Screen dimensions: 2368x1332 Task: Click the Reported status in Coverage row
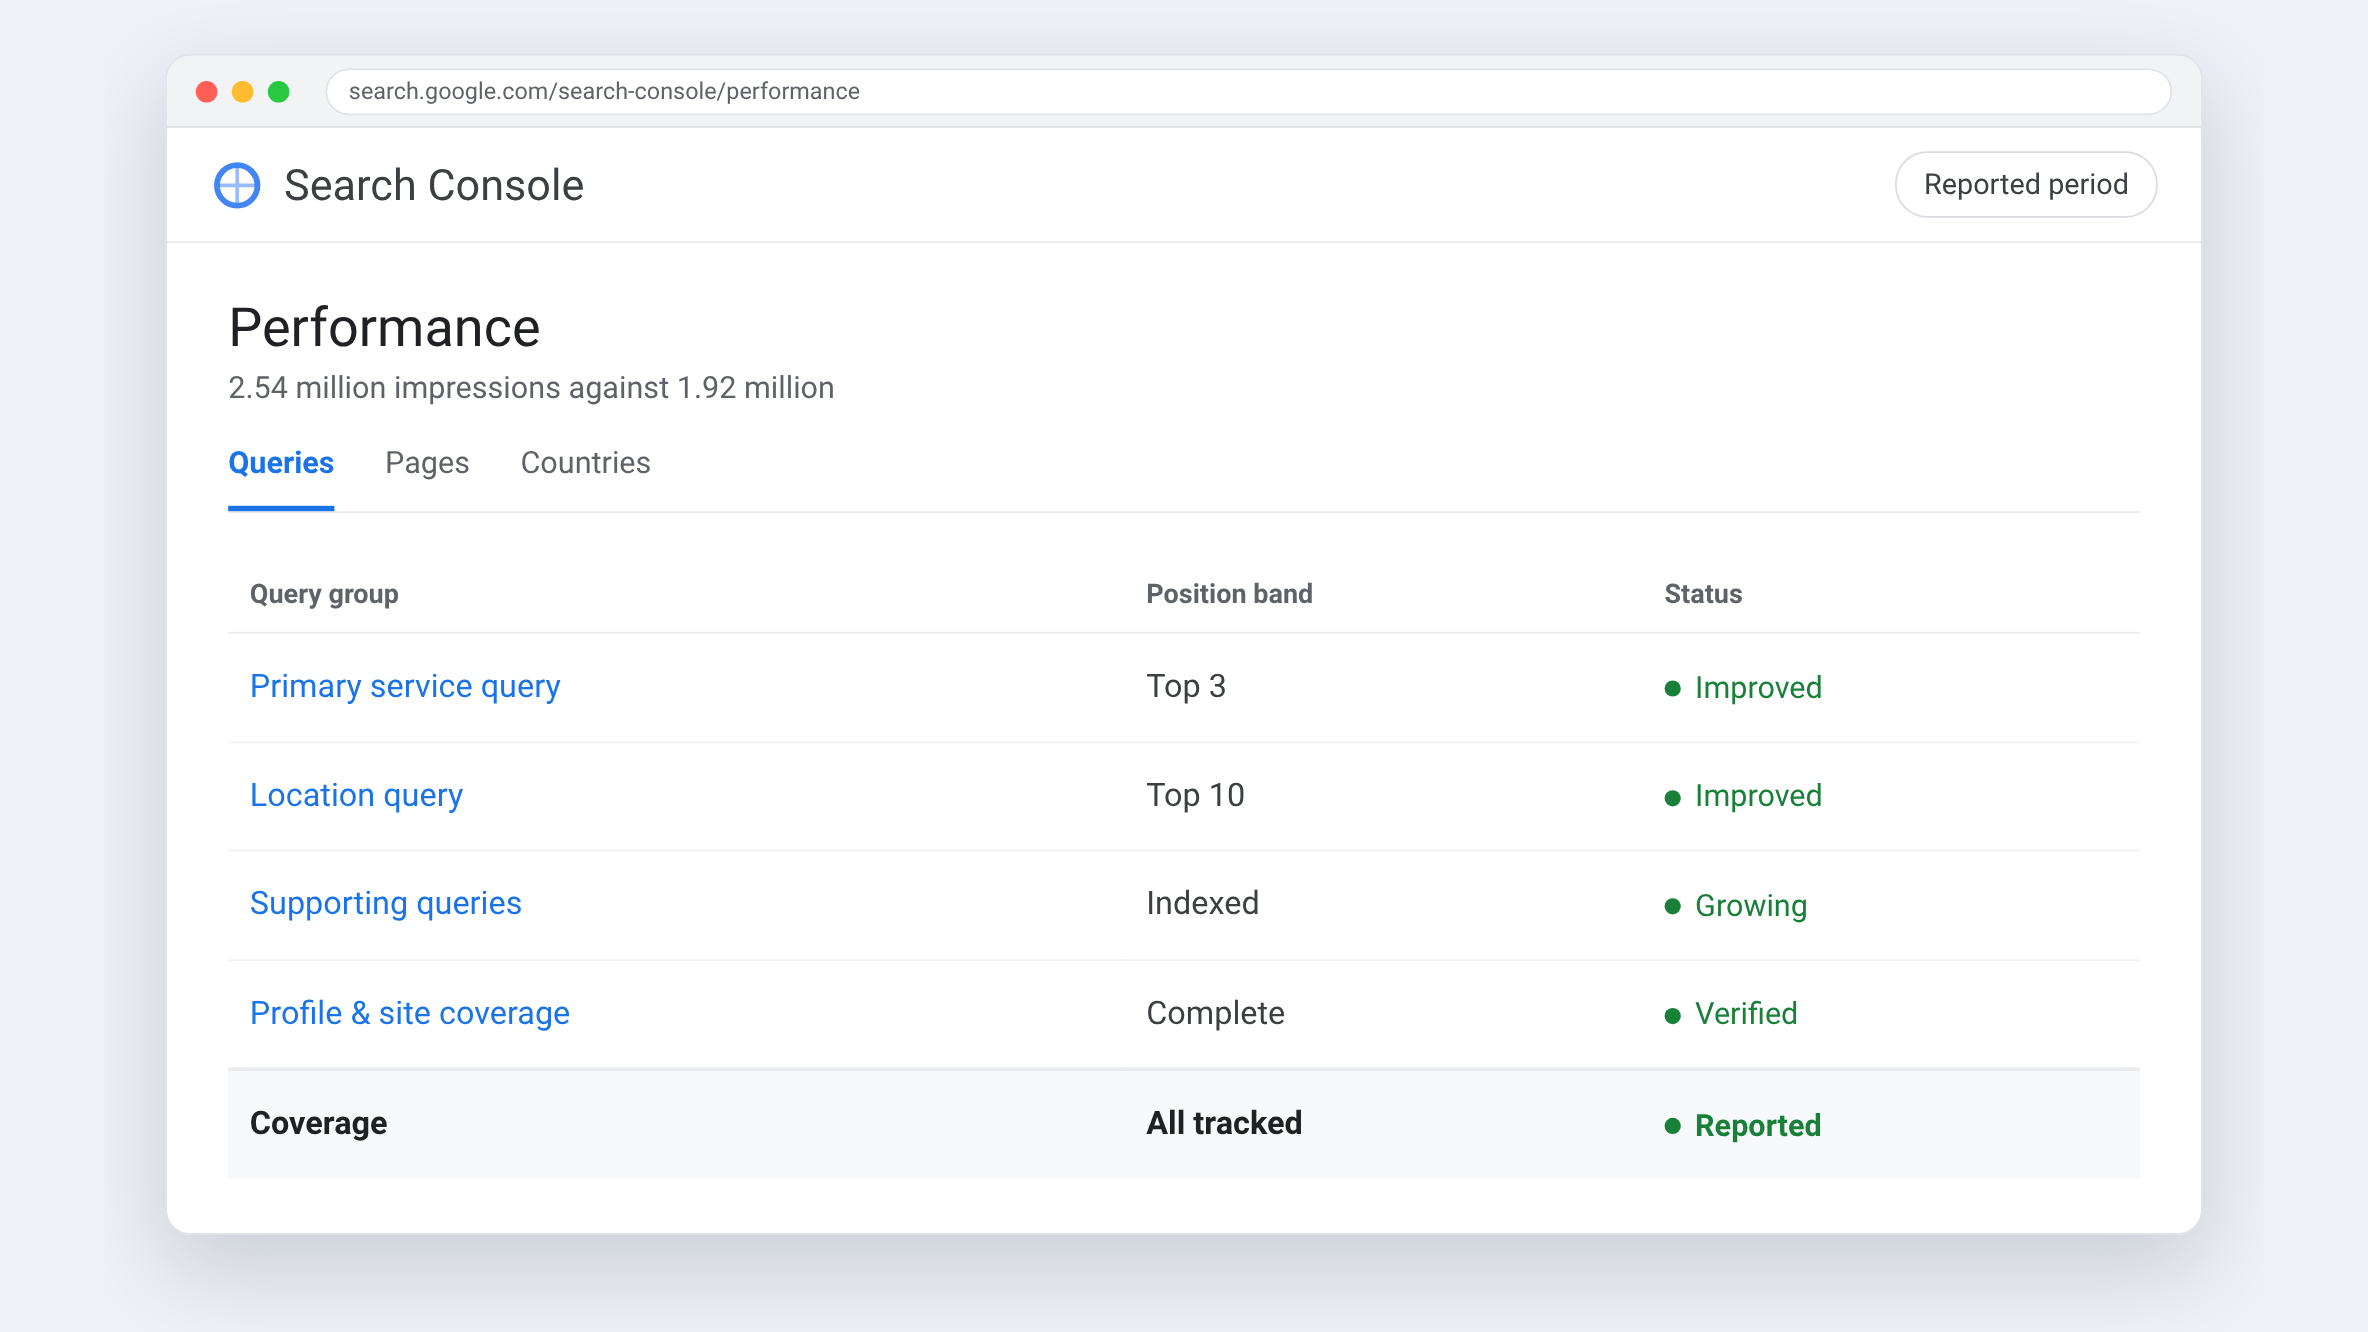point(1743,1126)
